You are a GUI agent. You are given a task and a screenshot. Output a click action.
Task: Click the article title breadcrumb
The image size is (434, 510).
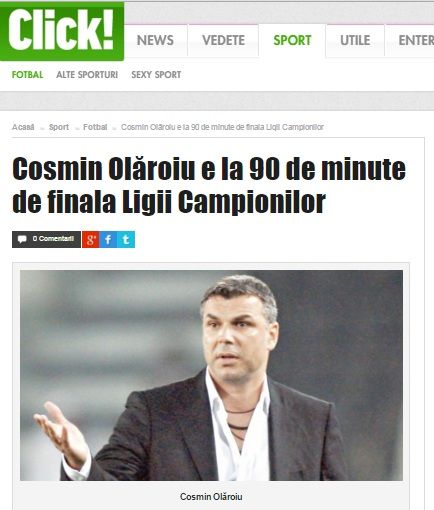[222, 127]
